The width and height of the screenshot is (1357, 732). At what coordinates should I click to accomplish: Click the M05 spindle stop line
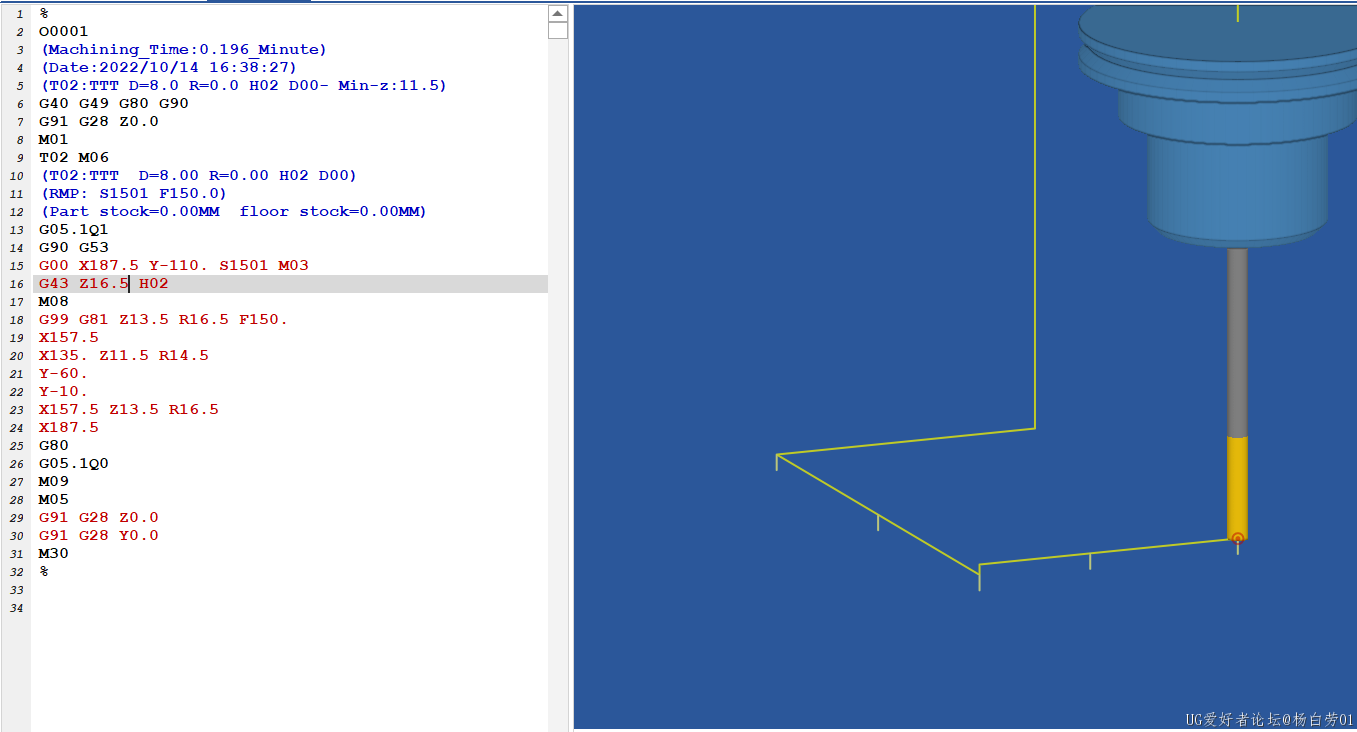[x=54, y=499]
